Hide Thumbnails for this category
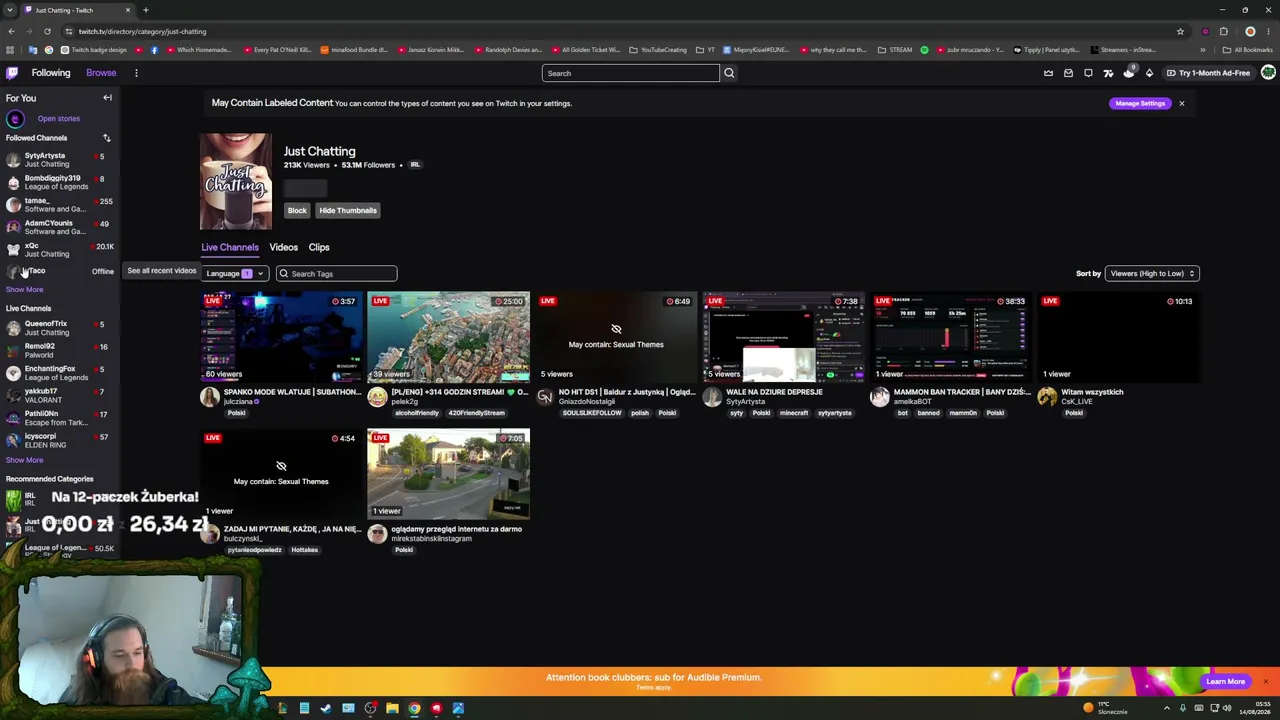Image resolution: width=1280 pixels, height=720 pixels. click(x=348, y=210)
